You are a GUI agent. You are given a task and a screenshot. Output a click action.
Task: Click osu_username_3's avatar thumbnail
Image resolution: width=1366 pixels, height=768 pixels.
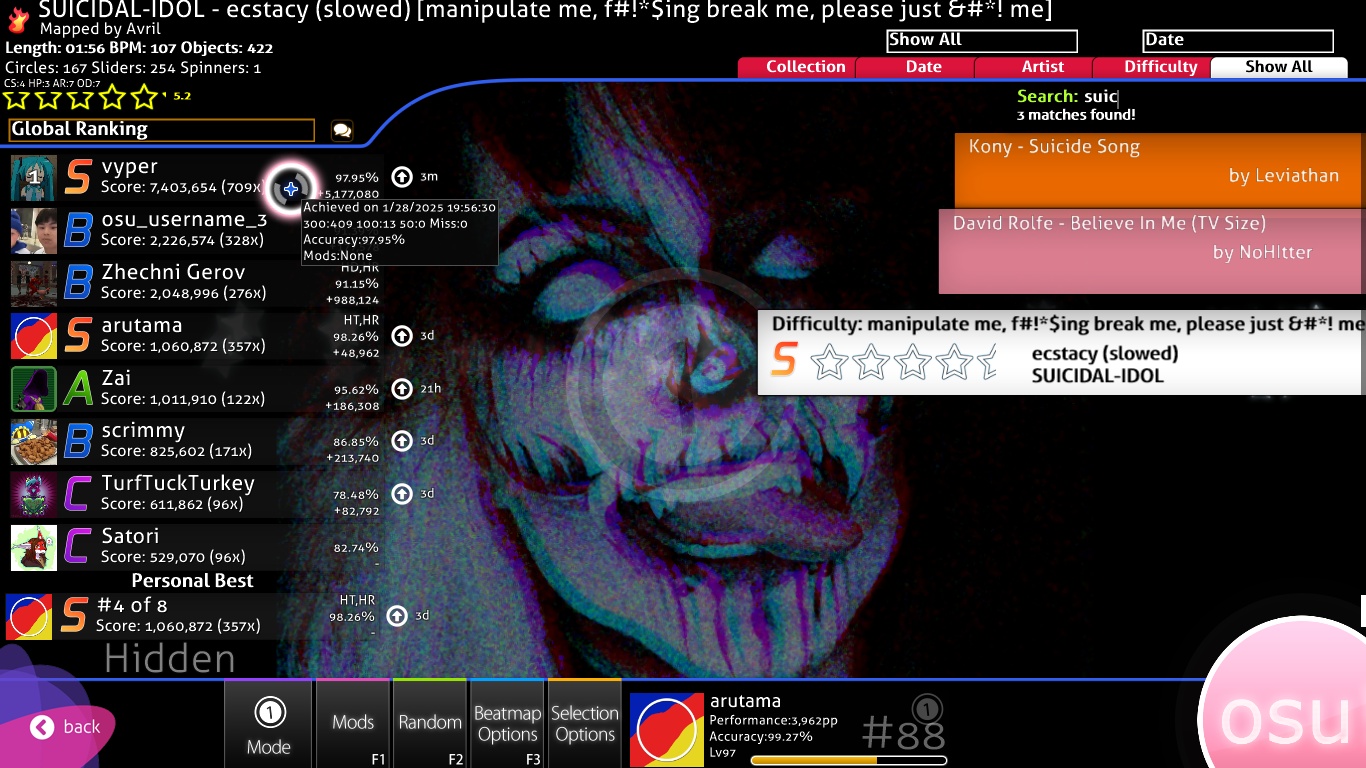(34, 231)
